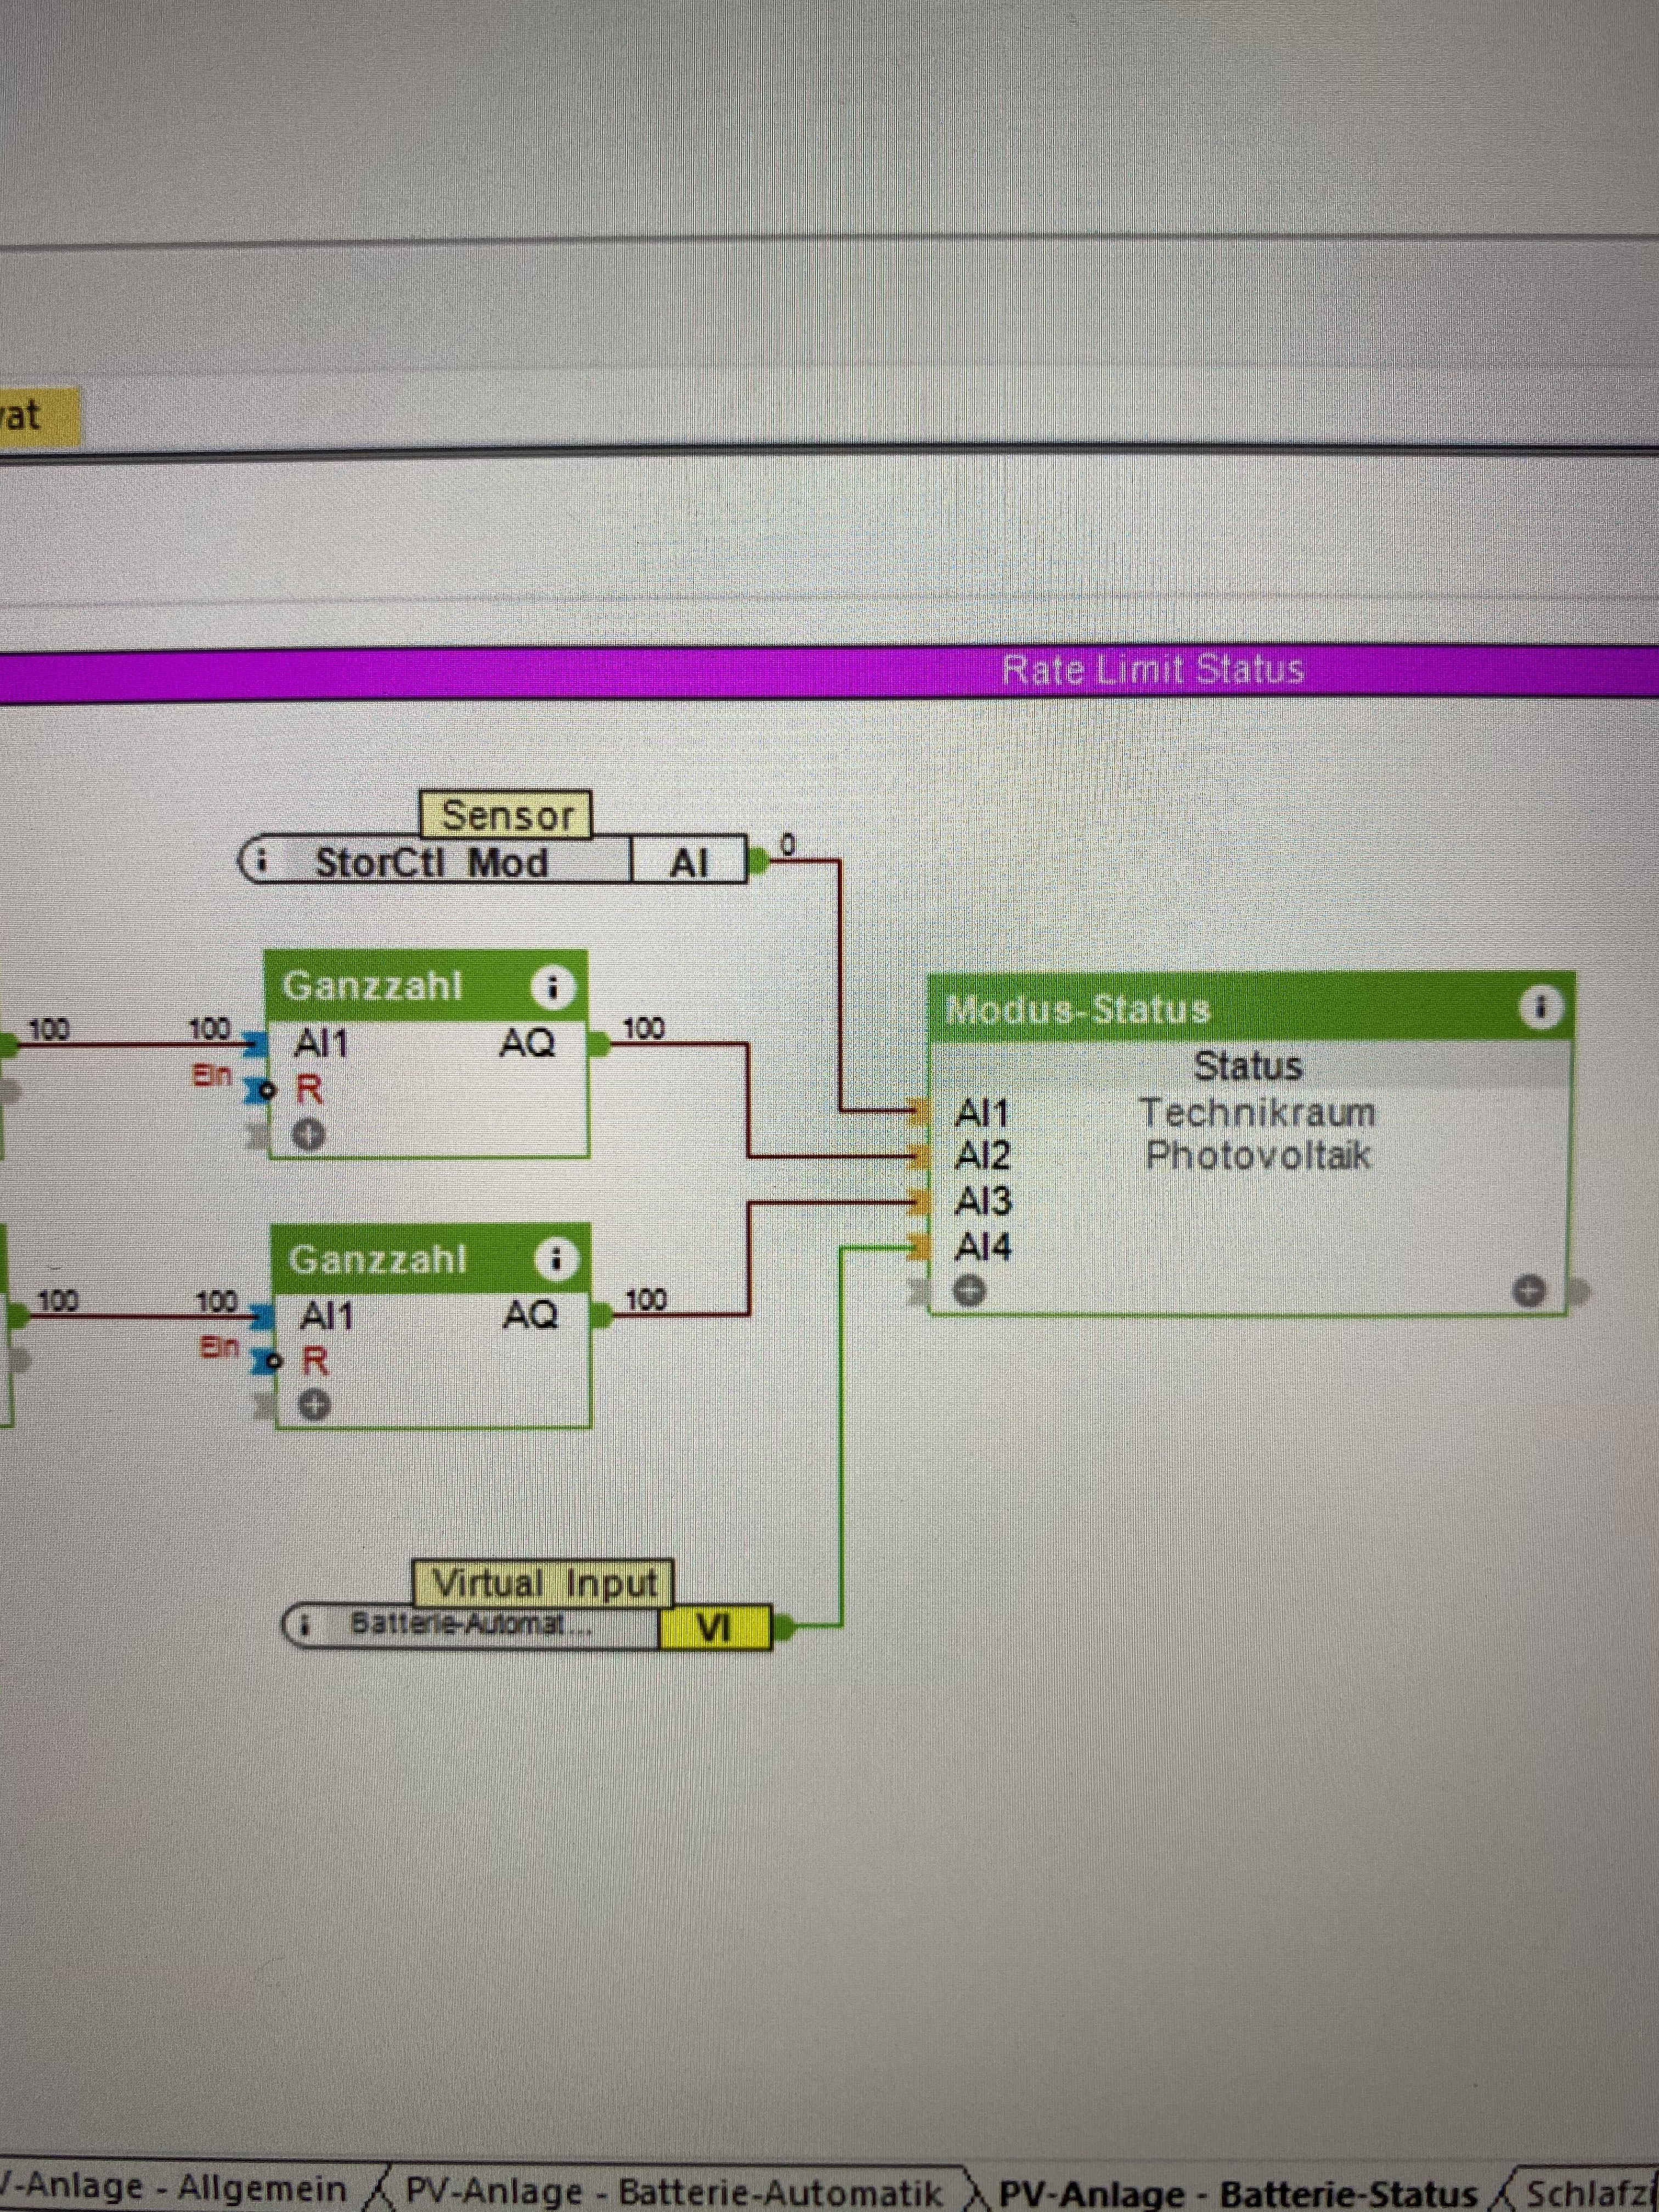Click inverted R input on lower Ganzzahl
This screenshot has height=2212, width=1659.
coord(266,1361)
